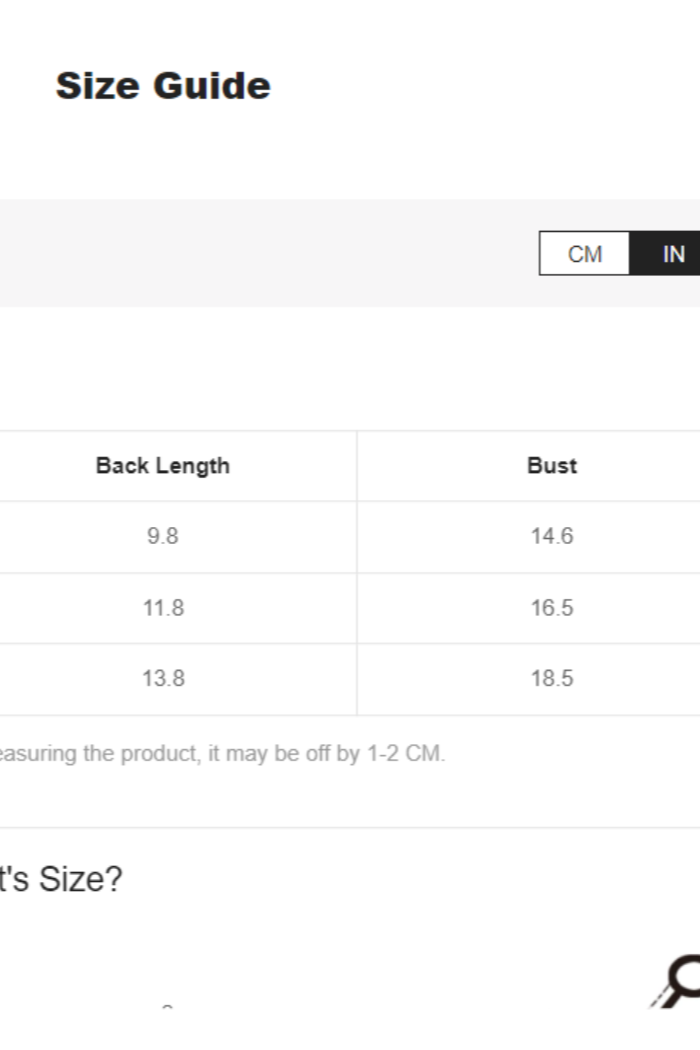The image size is (700, 1050).
Task: Select the 13.8 back length cell
Action: pos(163,679)
